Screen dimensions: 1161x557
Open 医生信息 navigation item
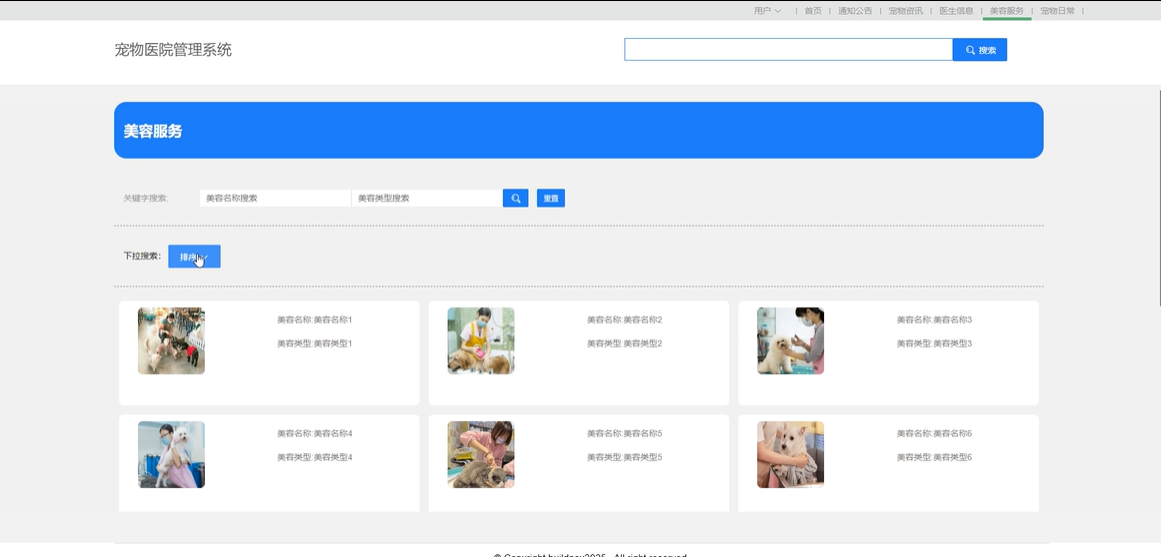tap(956, 10)
